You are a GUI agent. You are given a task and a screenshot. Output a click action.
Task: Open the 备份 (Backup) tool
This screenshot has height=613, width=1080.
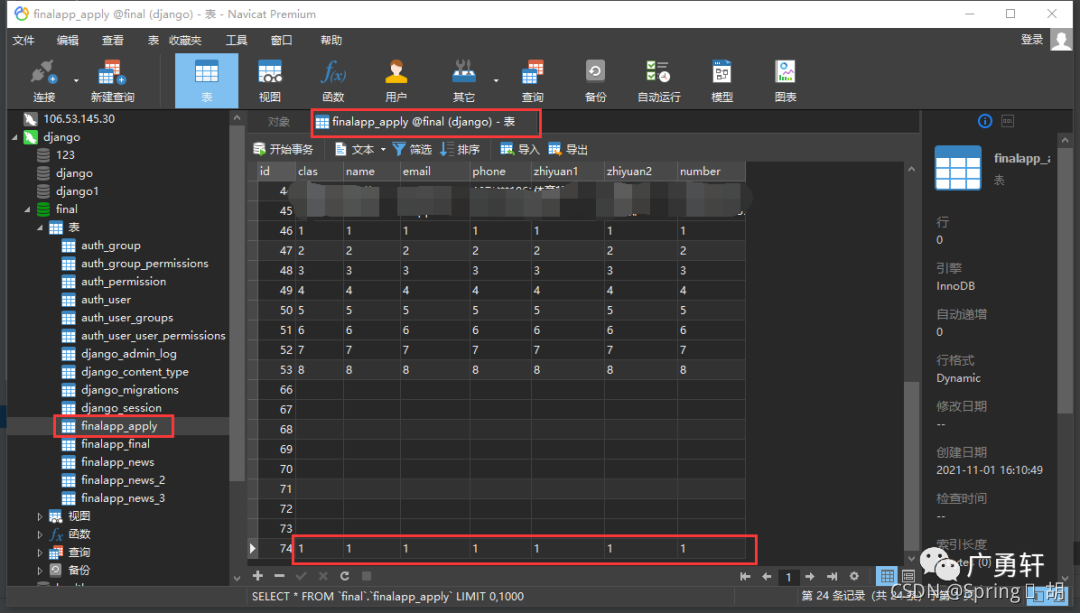[595, 80]
